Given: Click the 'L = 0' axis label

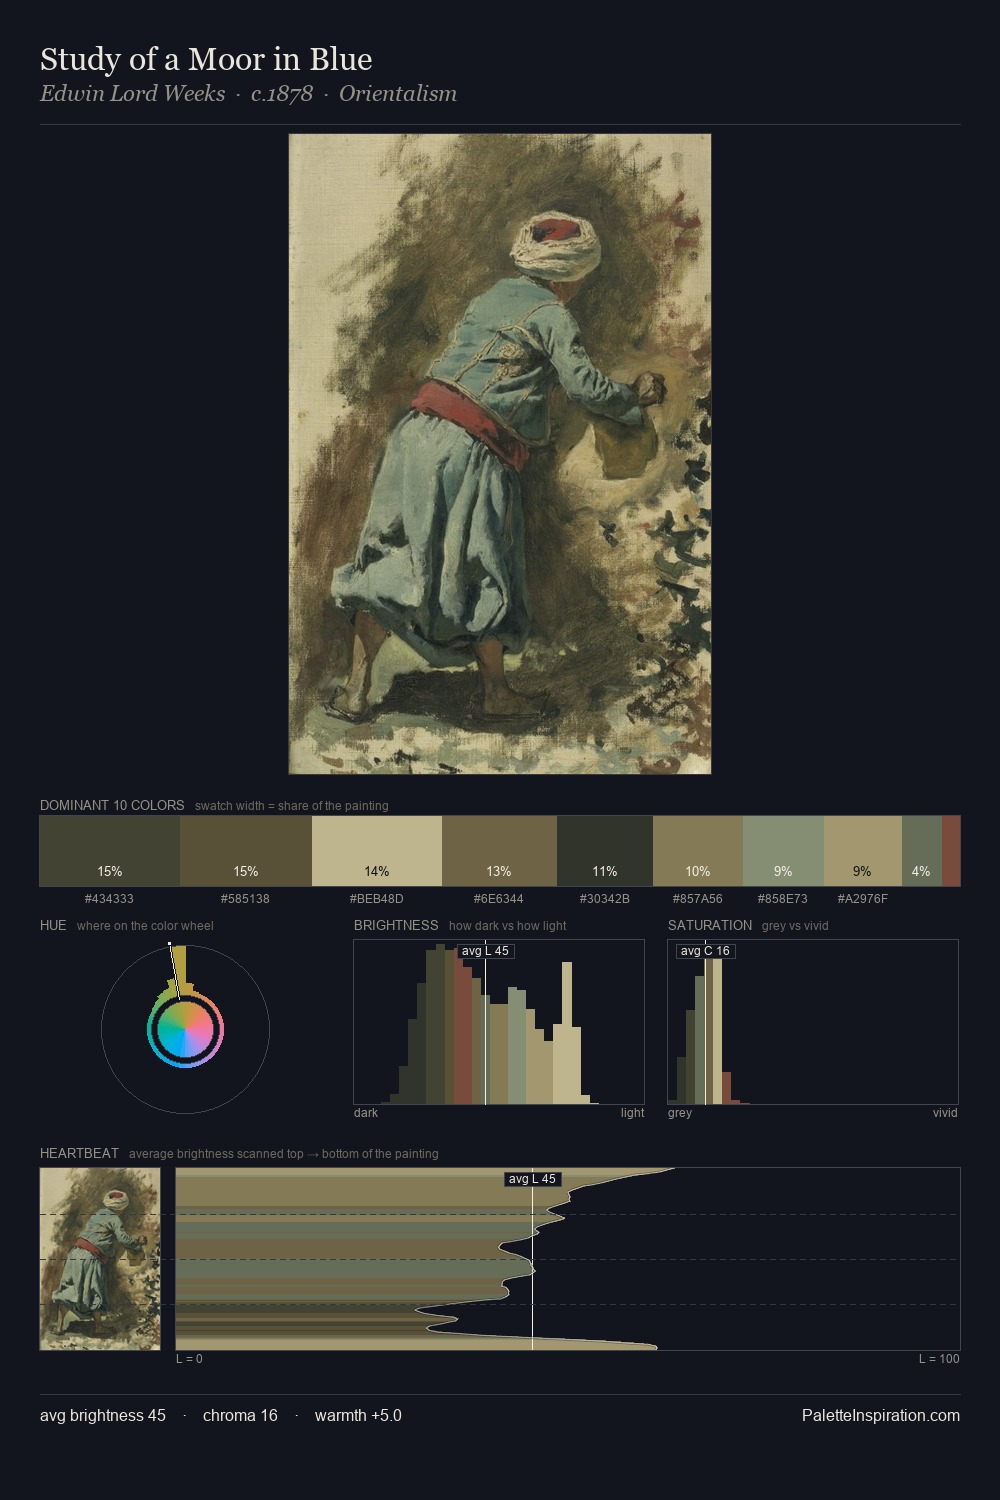Looking at the screenshot, I should (x=189, y=1359).
